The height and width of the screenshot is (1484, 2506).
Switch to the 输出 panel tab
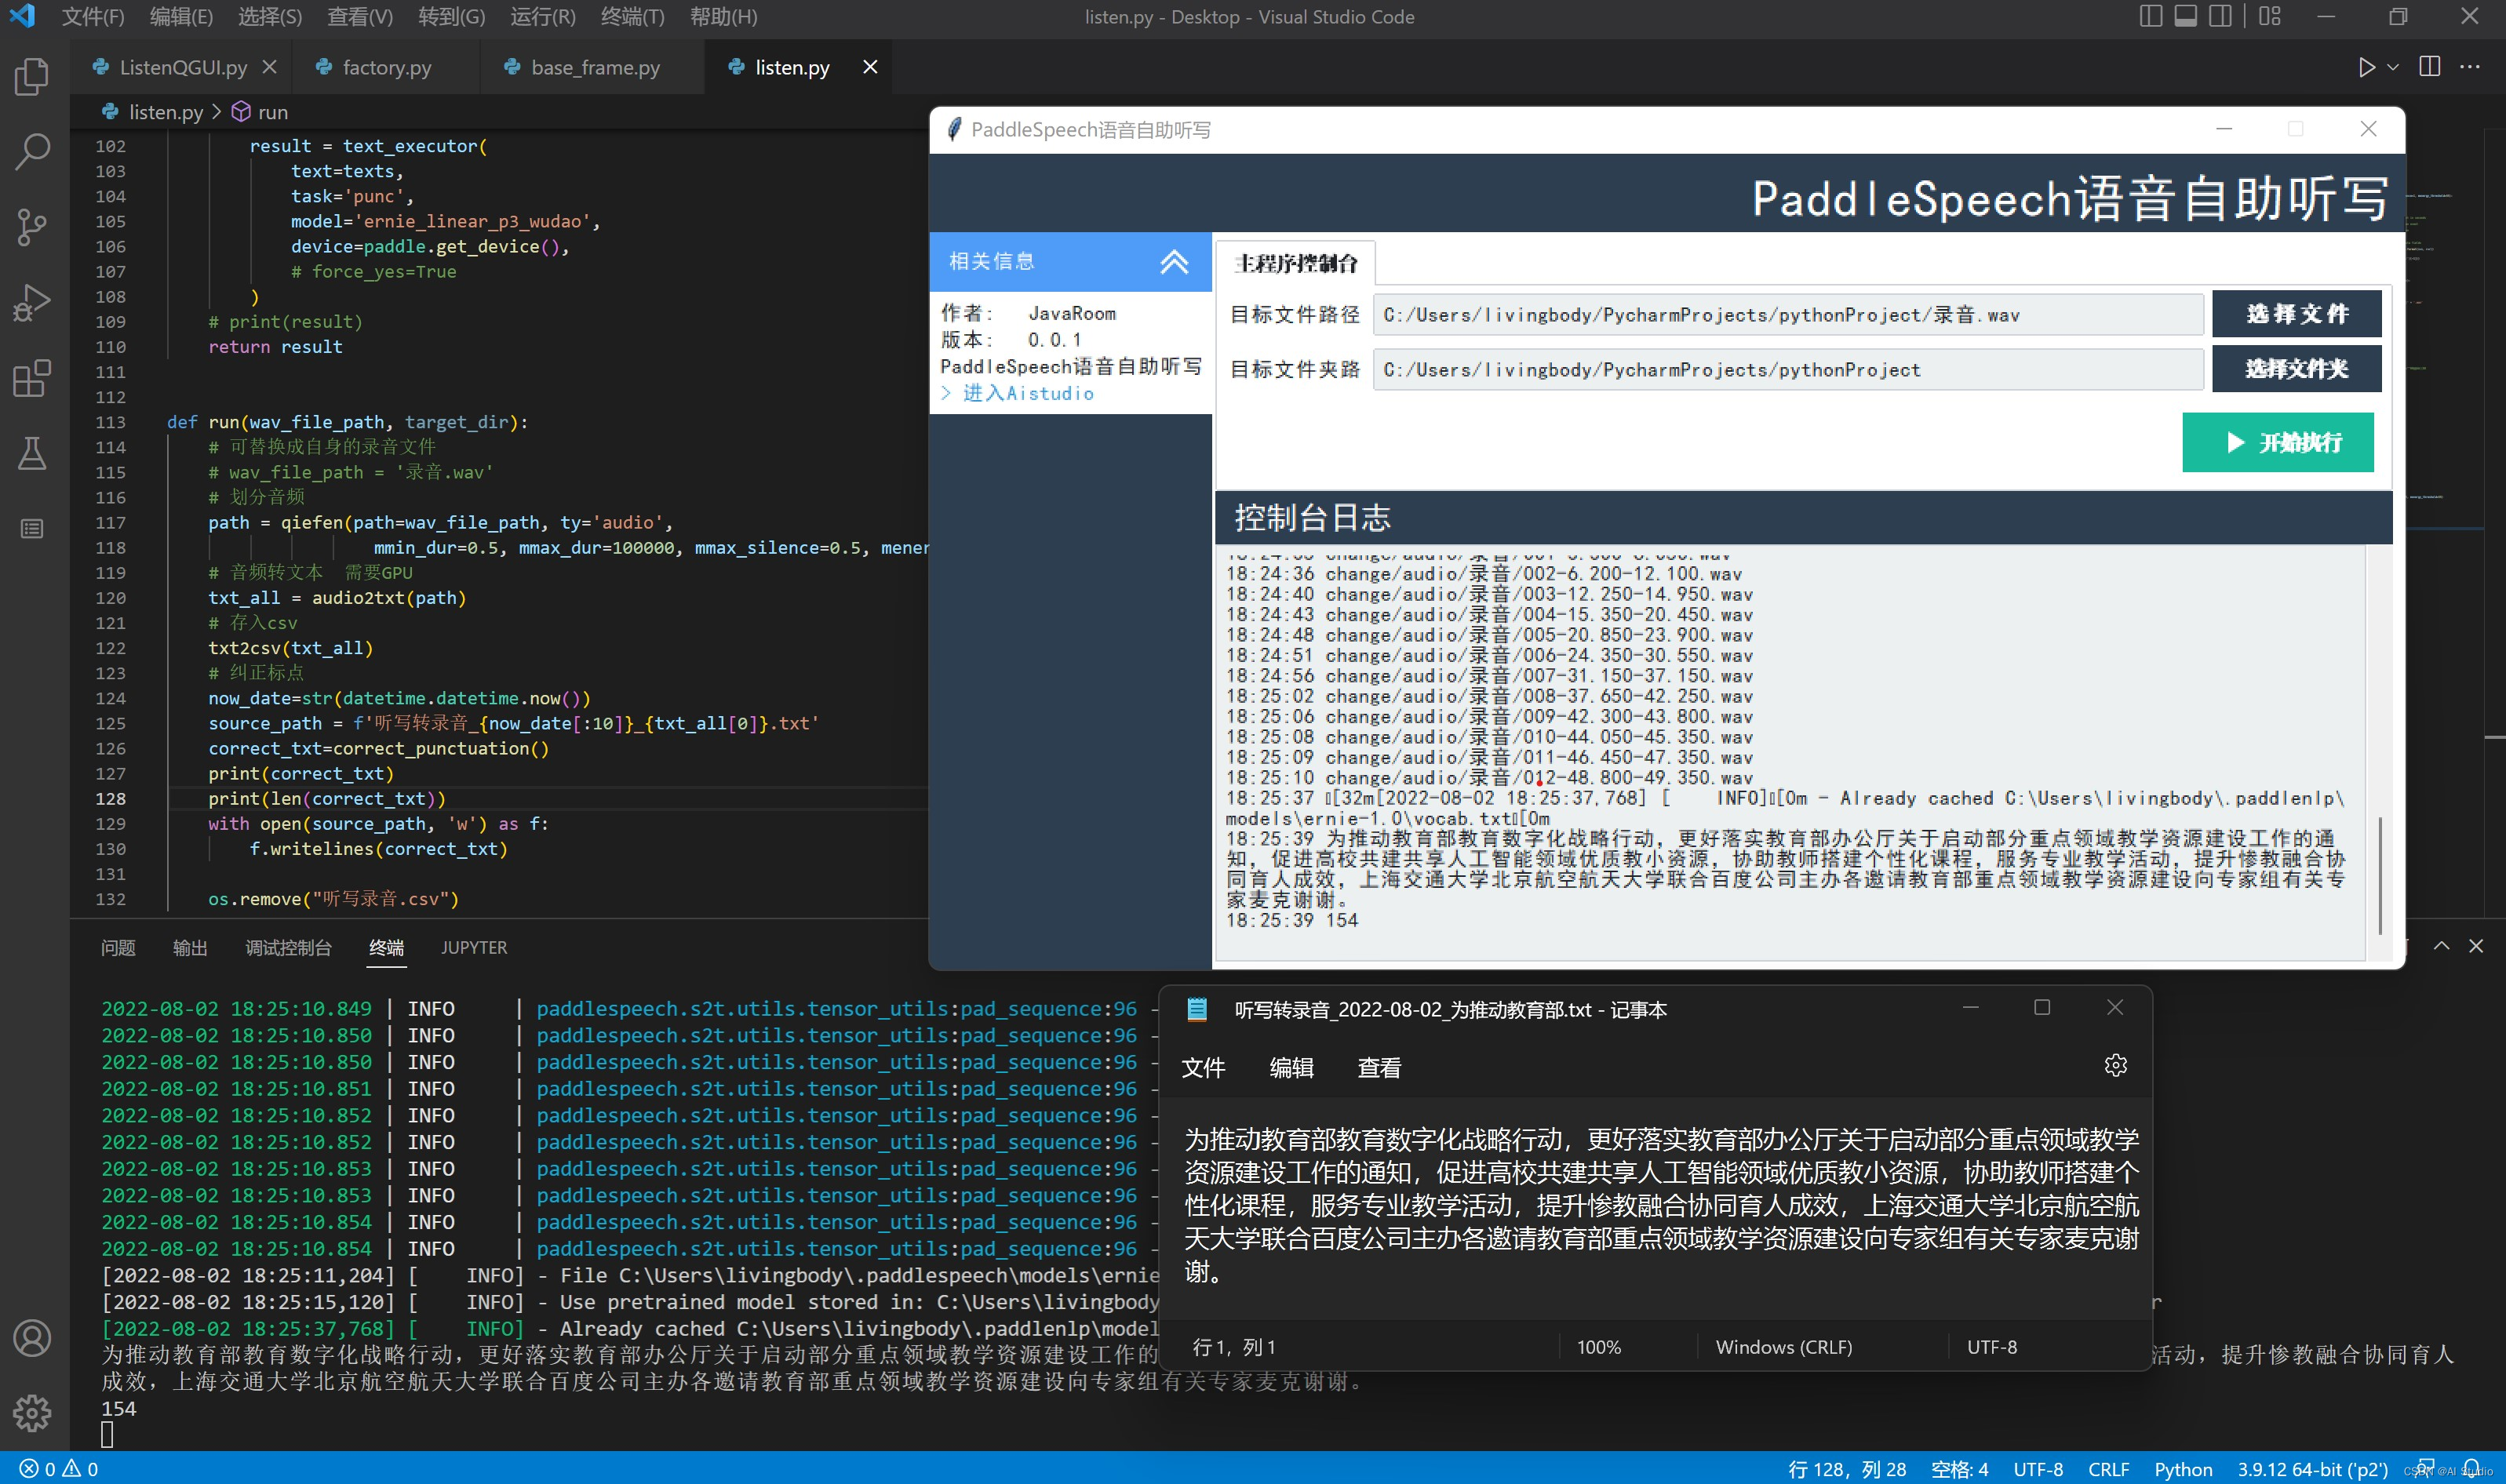(190, 947)
